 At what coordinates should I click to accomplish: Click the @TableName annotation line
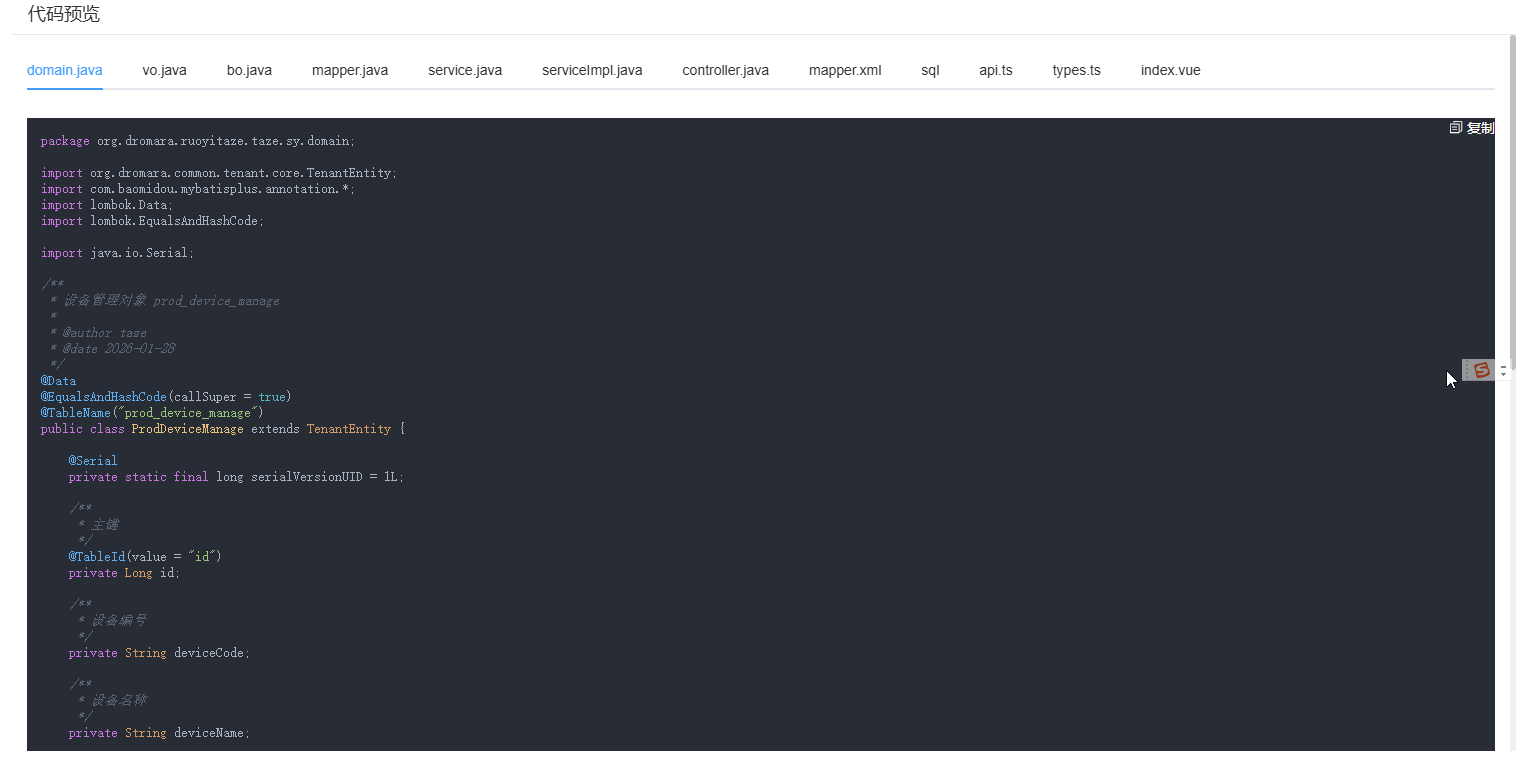pos(152,413)
